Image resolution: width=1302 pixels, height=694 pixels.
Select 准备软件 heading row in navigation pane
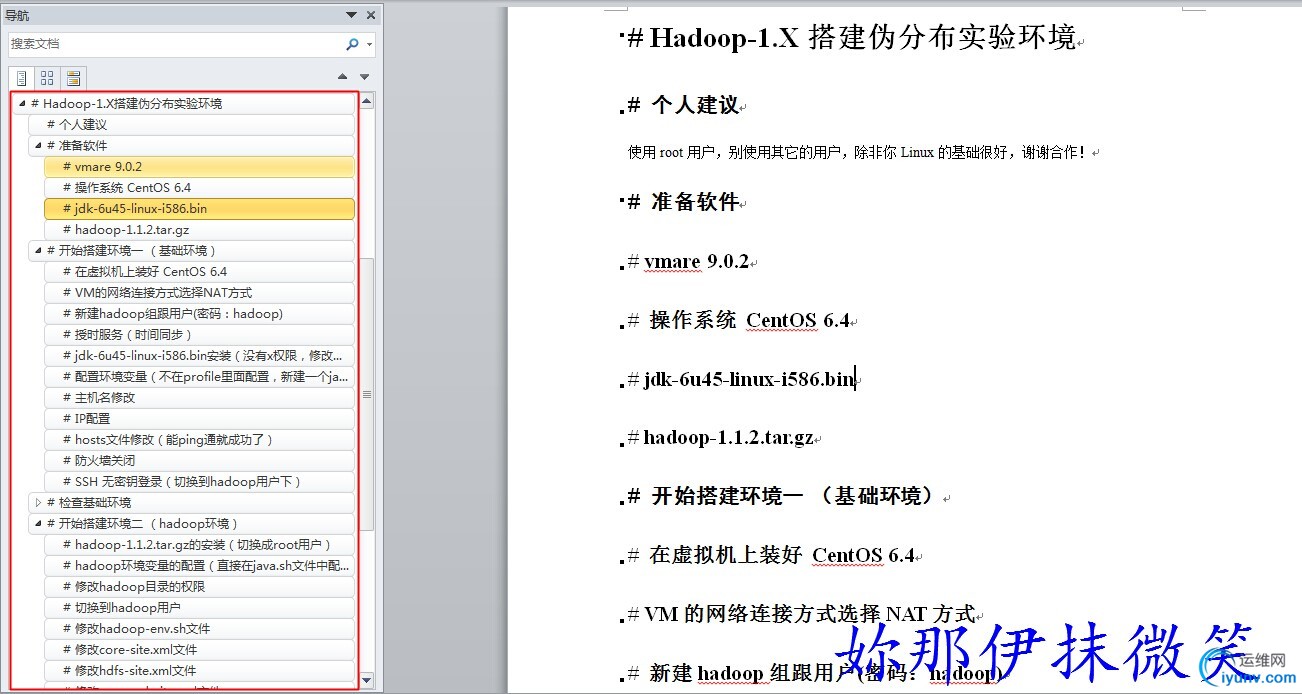(x=191, y=145)
